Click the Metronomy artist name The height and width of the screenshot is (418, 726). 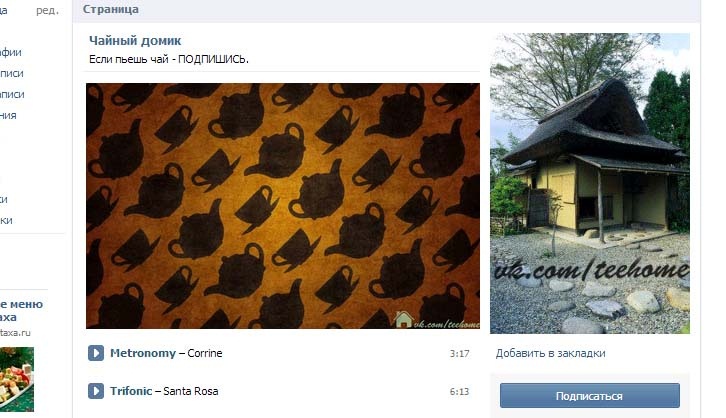point(143,353)
